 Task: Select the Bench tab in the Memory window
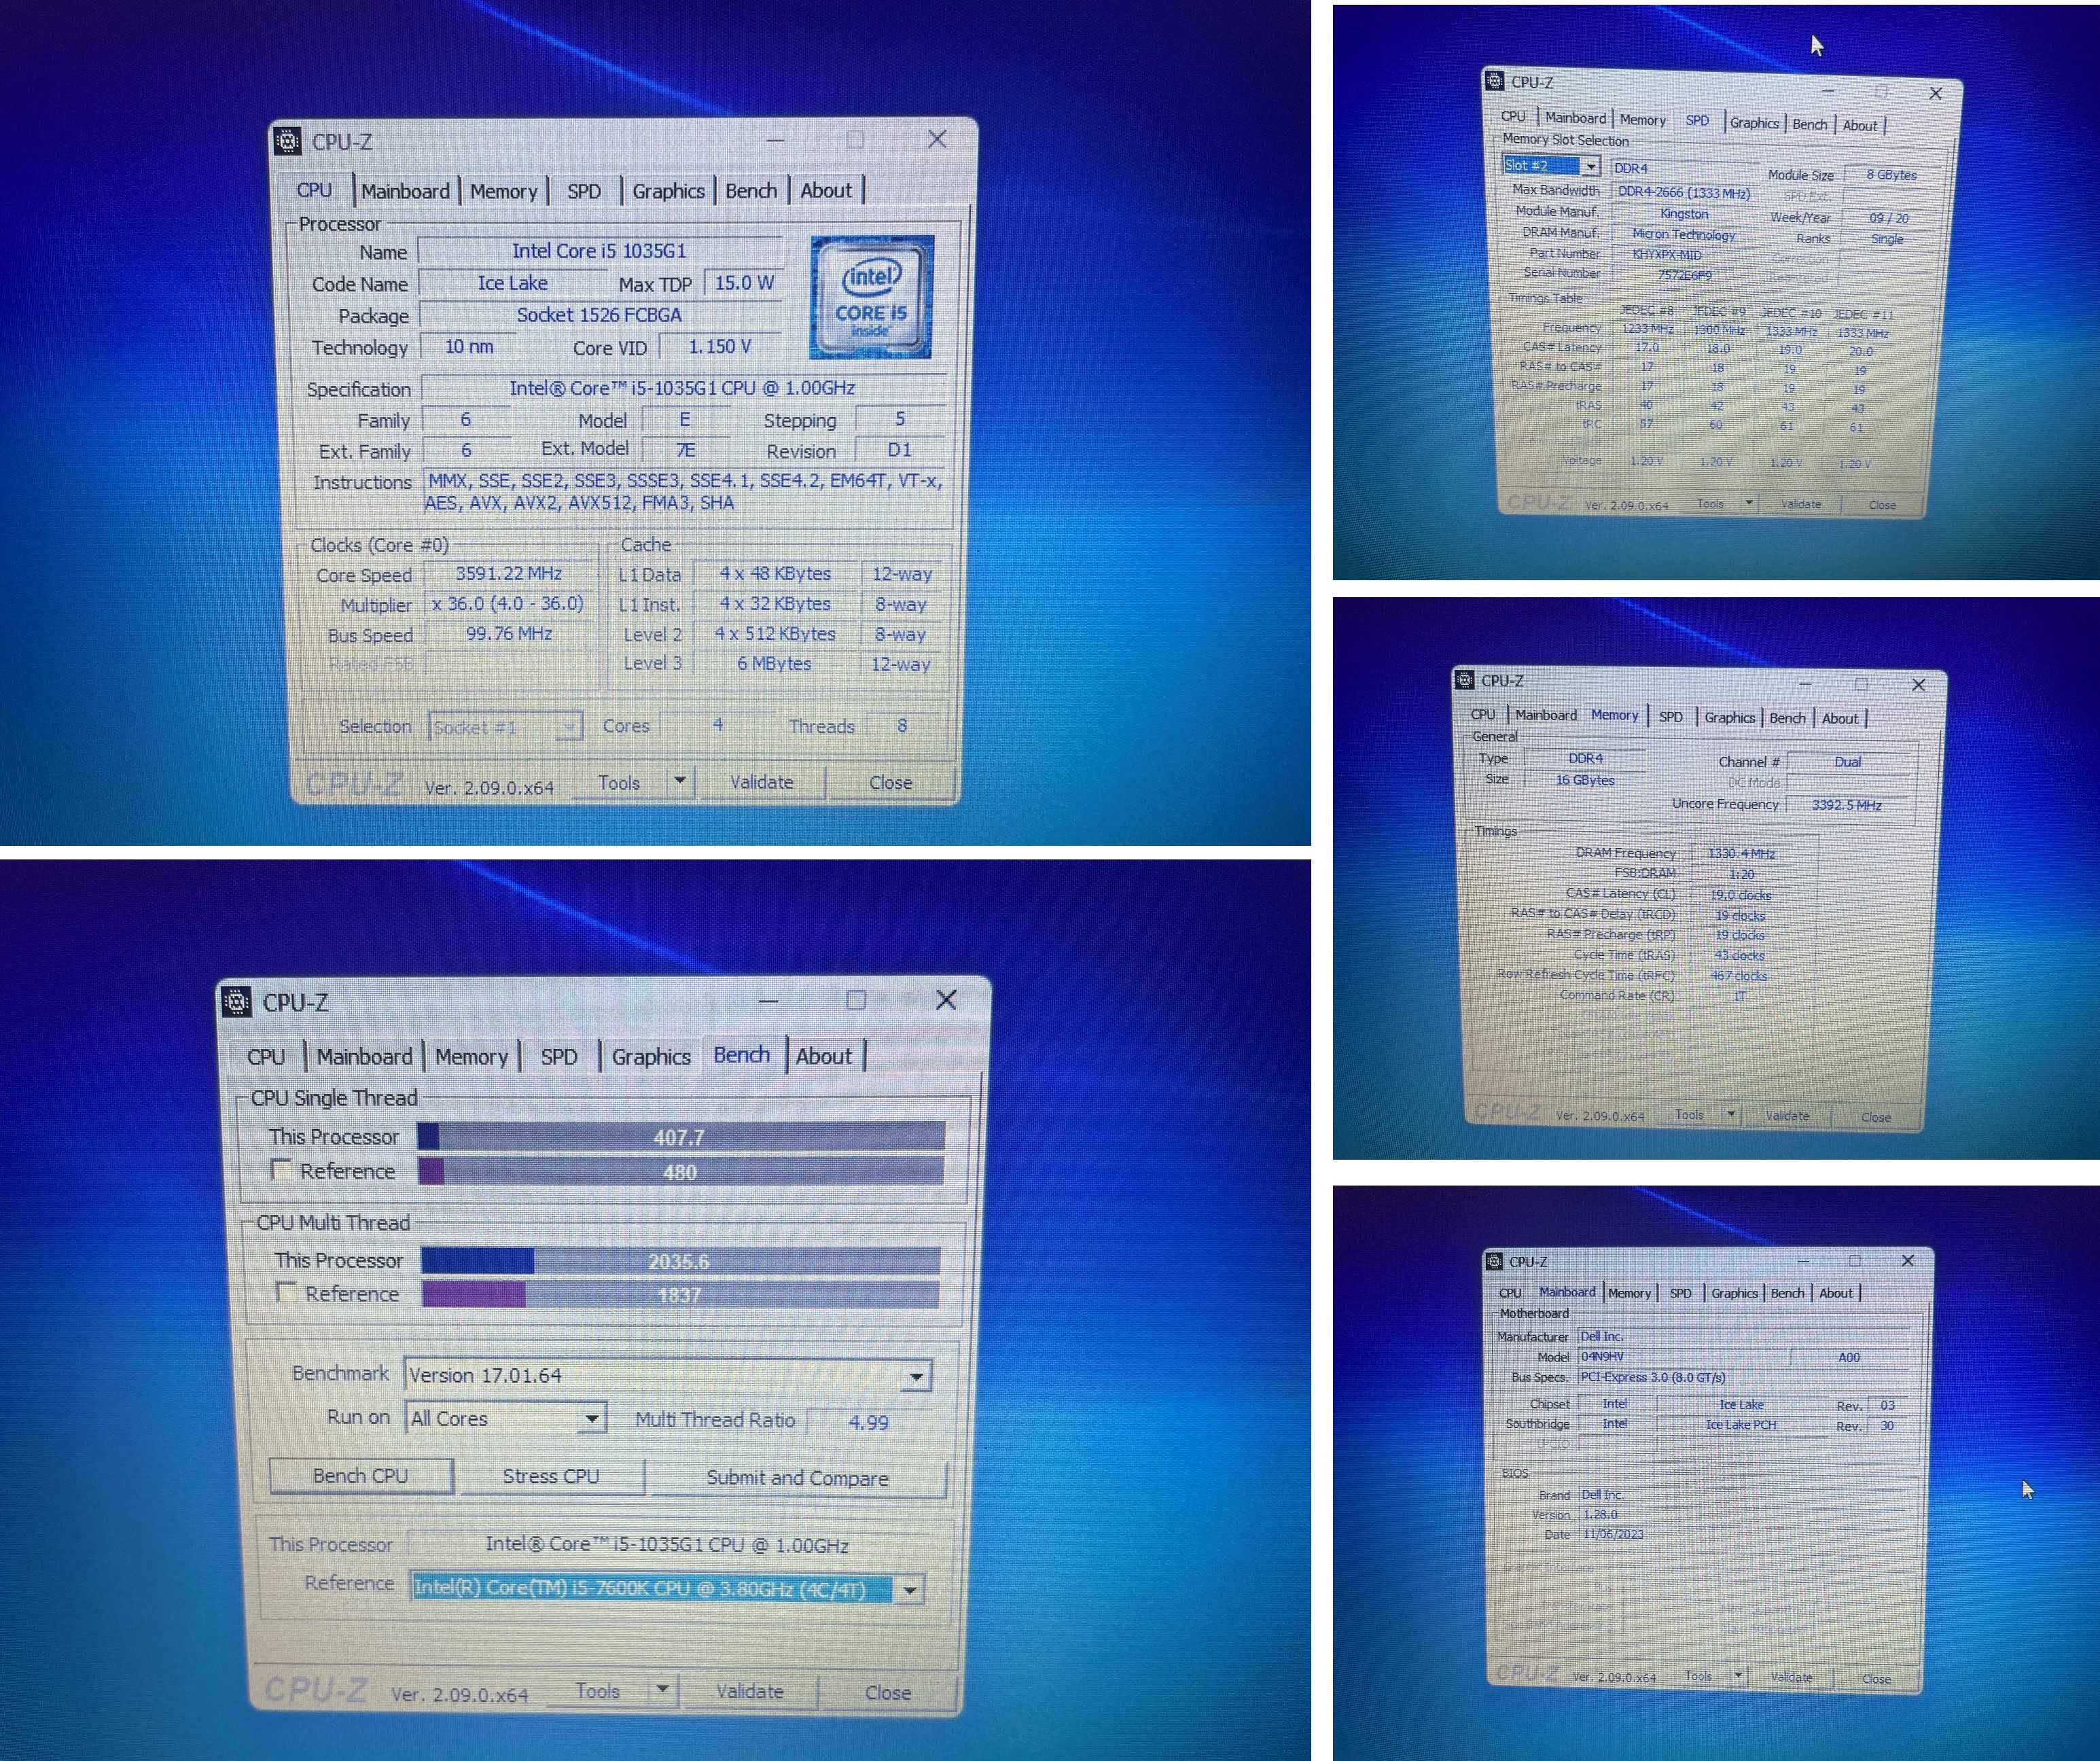1787,718
